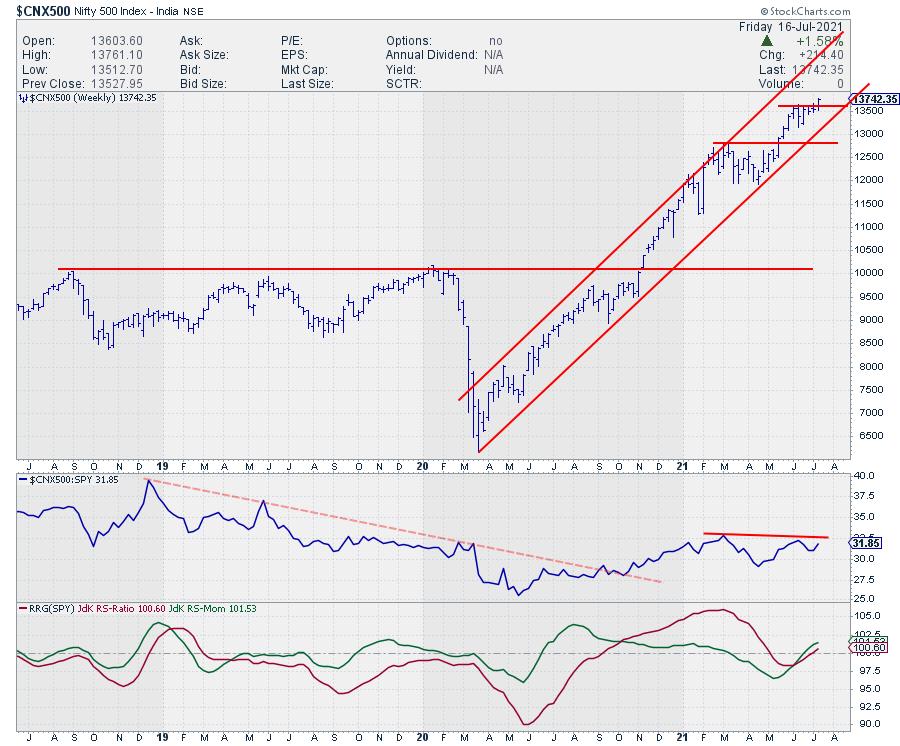This screenshot has width=900, height=746.
Task: Click the green up-triangle change indicator
Action: click(x=765, y=41)
